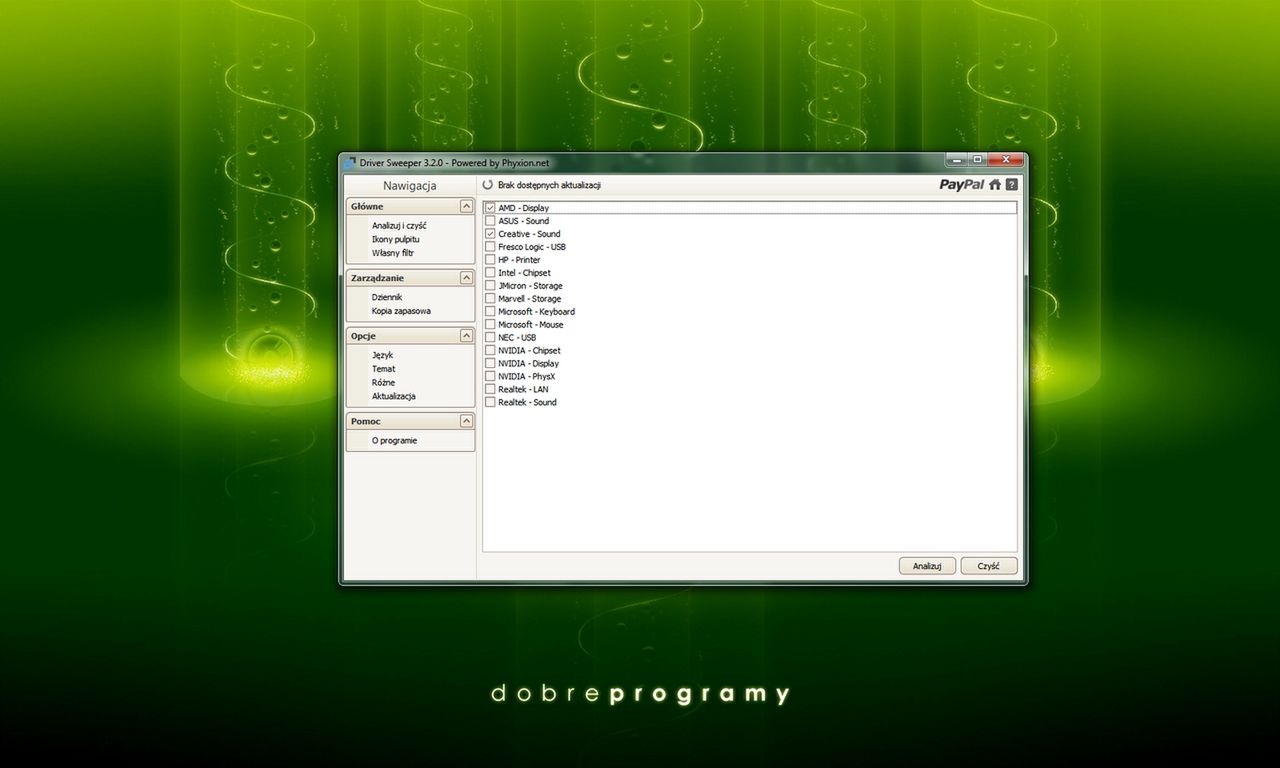Screen dimensions: 1280x768
Task: Select the NVIDIA - Chipset checkbox
Action: point(490,351)
